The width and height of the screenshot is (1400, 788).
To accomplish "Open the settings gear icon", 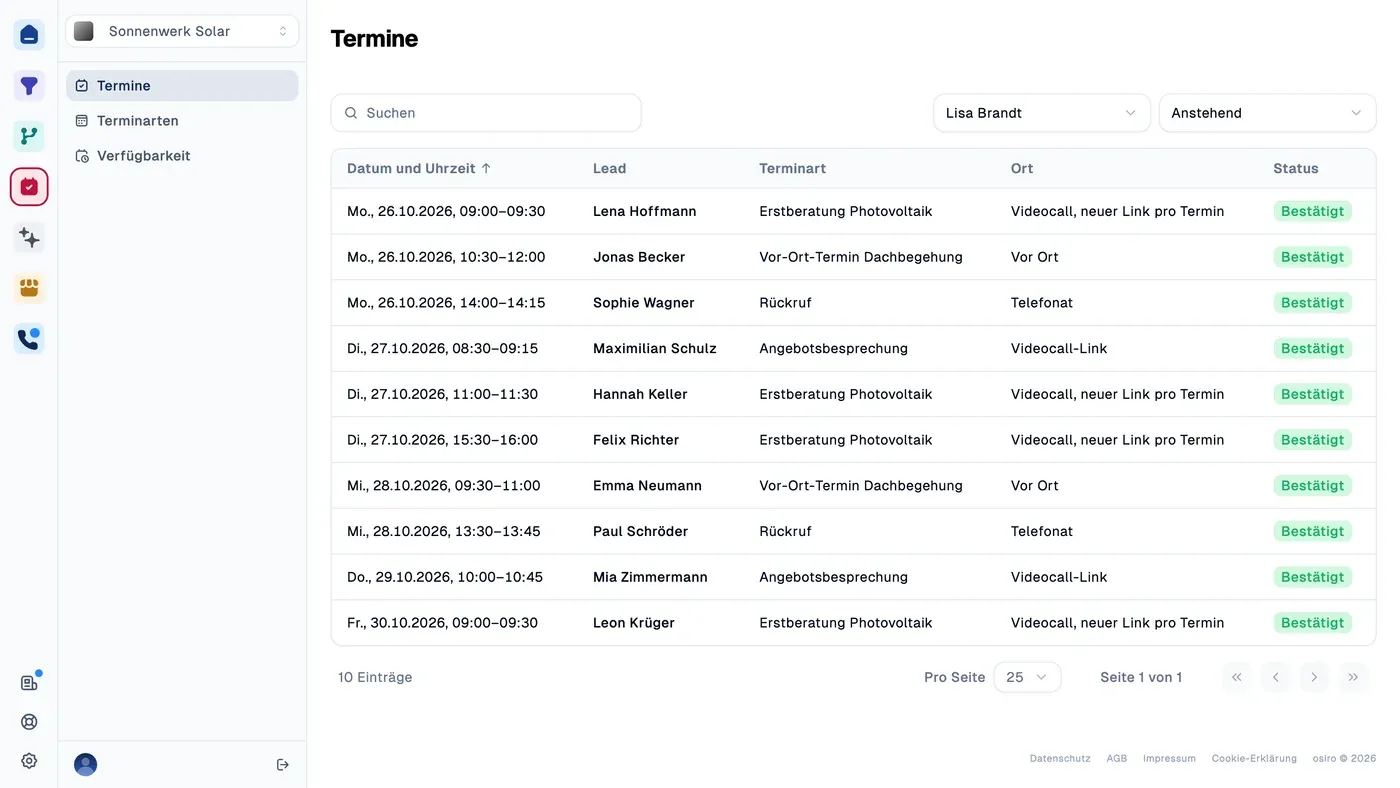I will [x=29, y=761].
